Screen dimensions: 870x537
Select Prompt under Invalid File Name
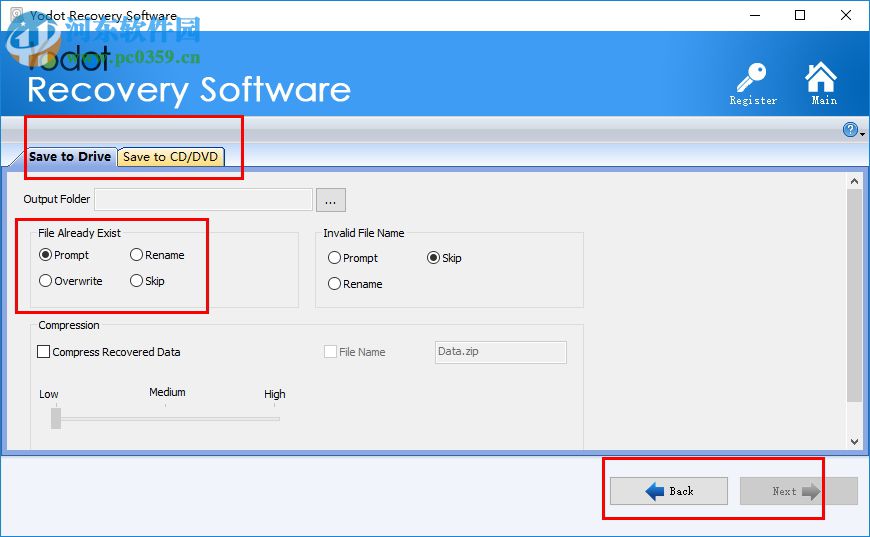(353, 258)
